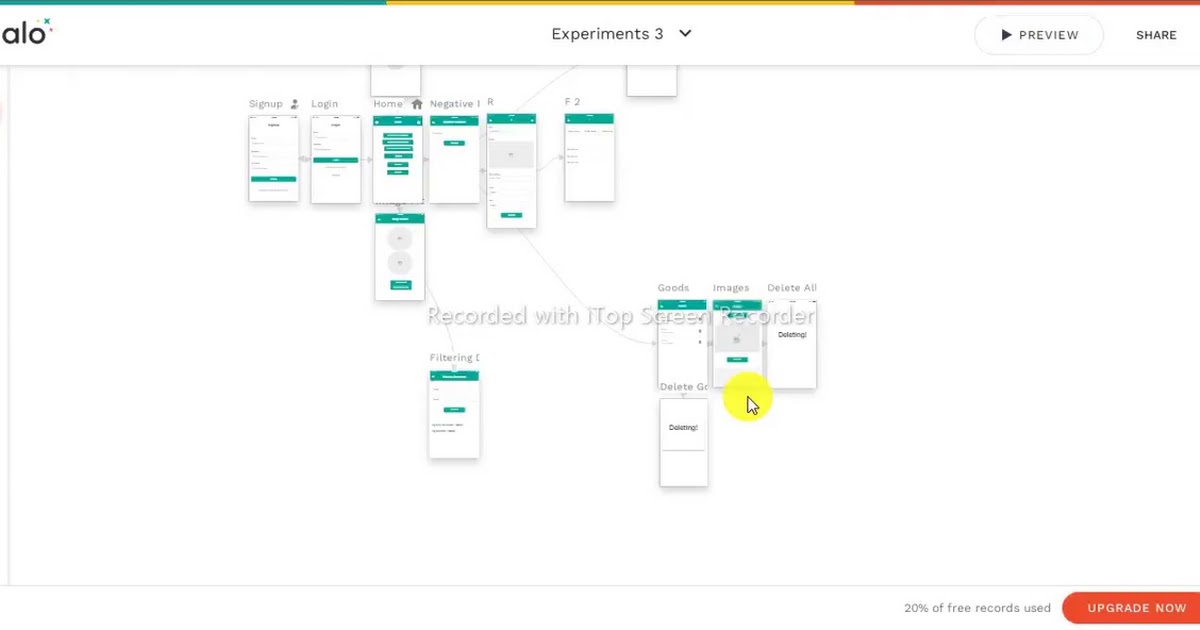The image size is (1200, 630).
Task: Click the user icon beside Signup label
Action: pyautogui.click(x=294, y=104)
